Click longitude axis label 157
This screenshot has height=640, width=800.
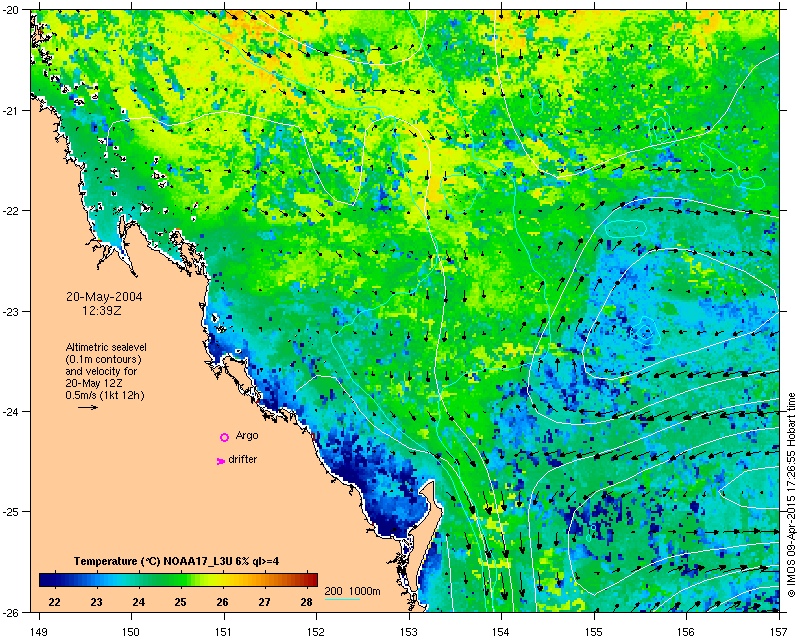click(780, 632)
